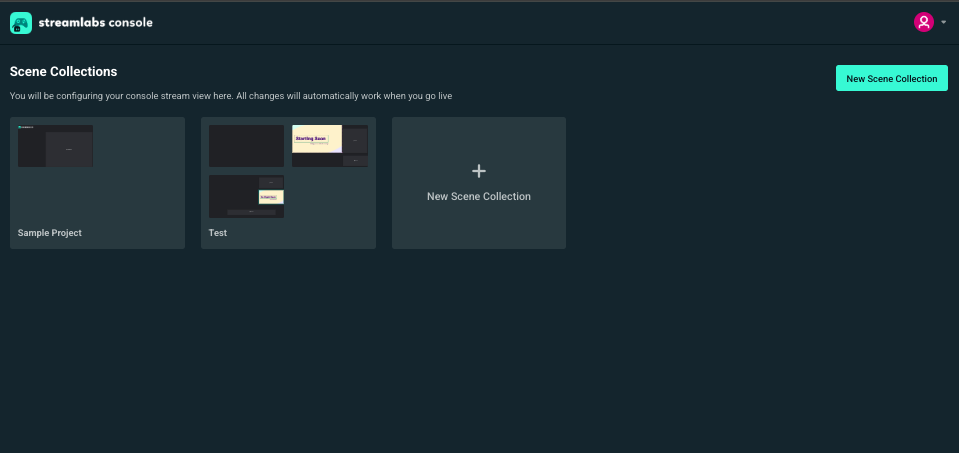
Task: Click the plus icon on the new collection tile
Action: tap(478, 171)
